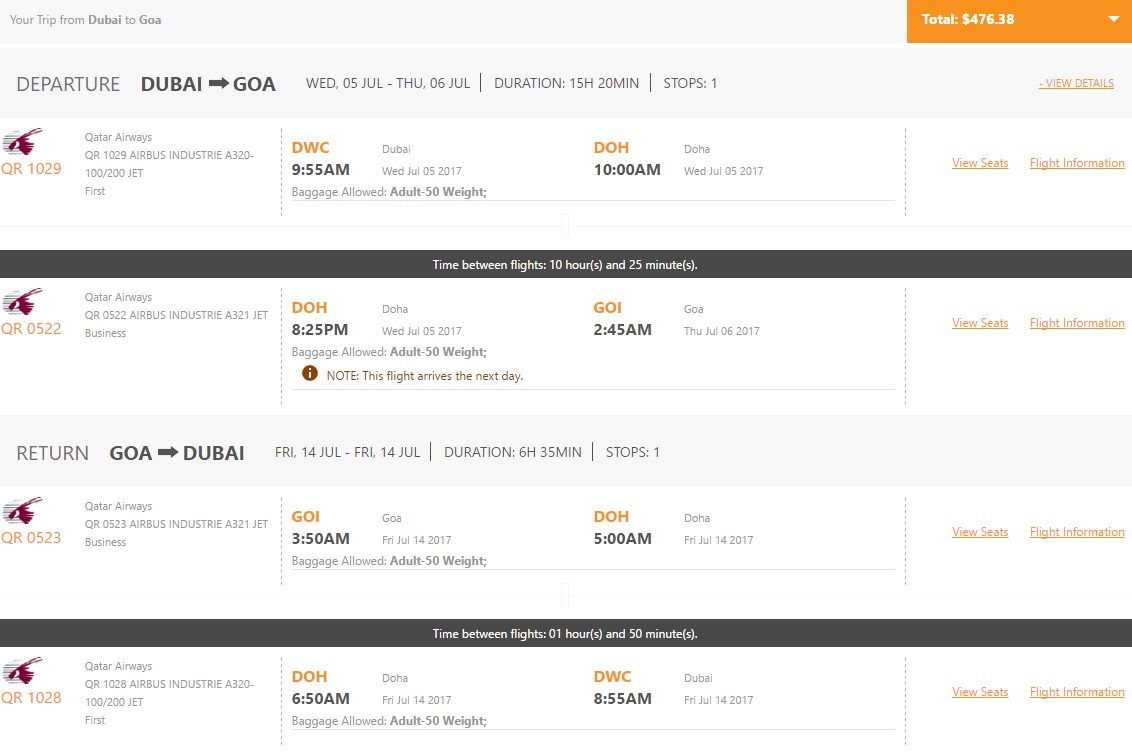Click the DEPARTURE section label

point(68,84)
